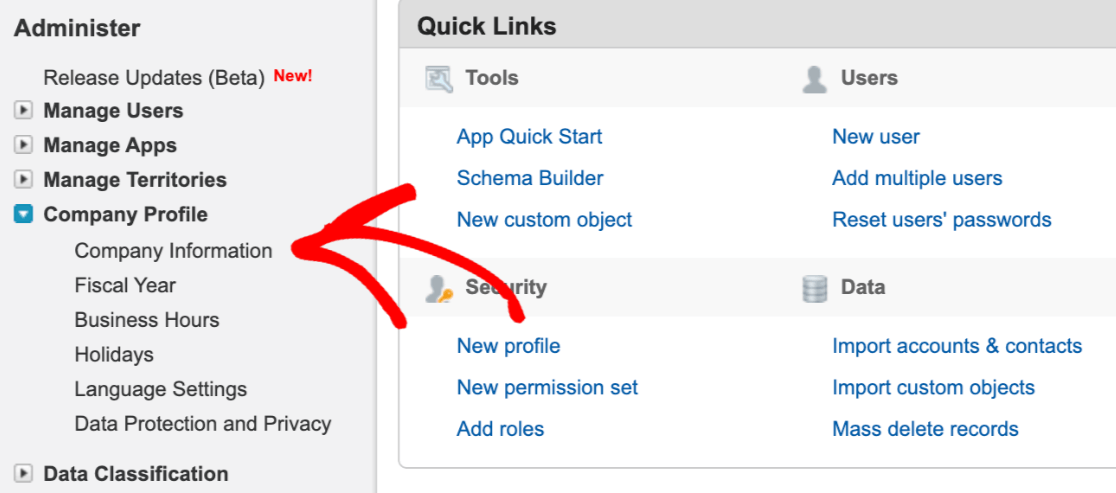Open Company Information in the sidebar
The image size is (1116, 493).
pyautogui.click(x=173, y=251)
